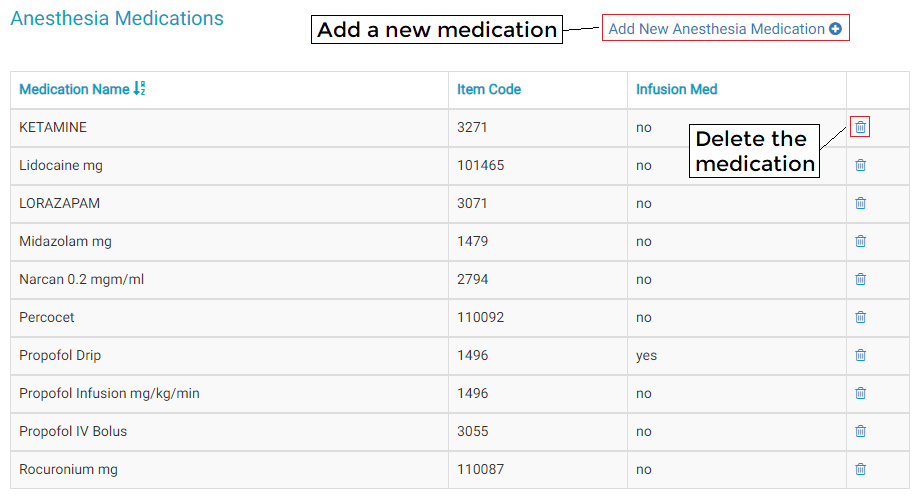Image resolution: width=918 pixels, height=496 pixels.
Task: Click trash icon for Lidocaine mg
Action: (x=860, y=165)
